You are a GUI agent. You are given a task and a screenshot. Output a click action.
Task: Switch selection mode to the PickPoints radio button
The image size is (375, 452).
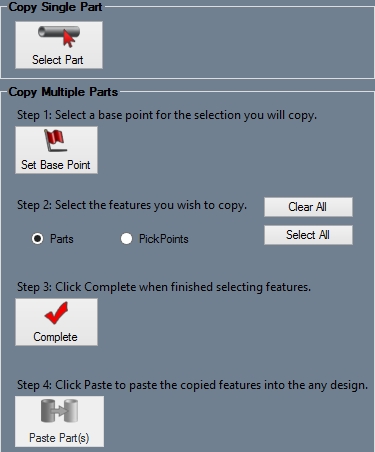126,239
